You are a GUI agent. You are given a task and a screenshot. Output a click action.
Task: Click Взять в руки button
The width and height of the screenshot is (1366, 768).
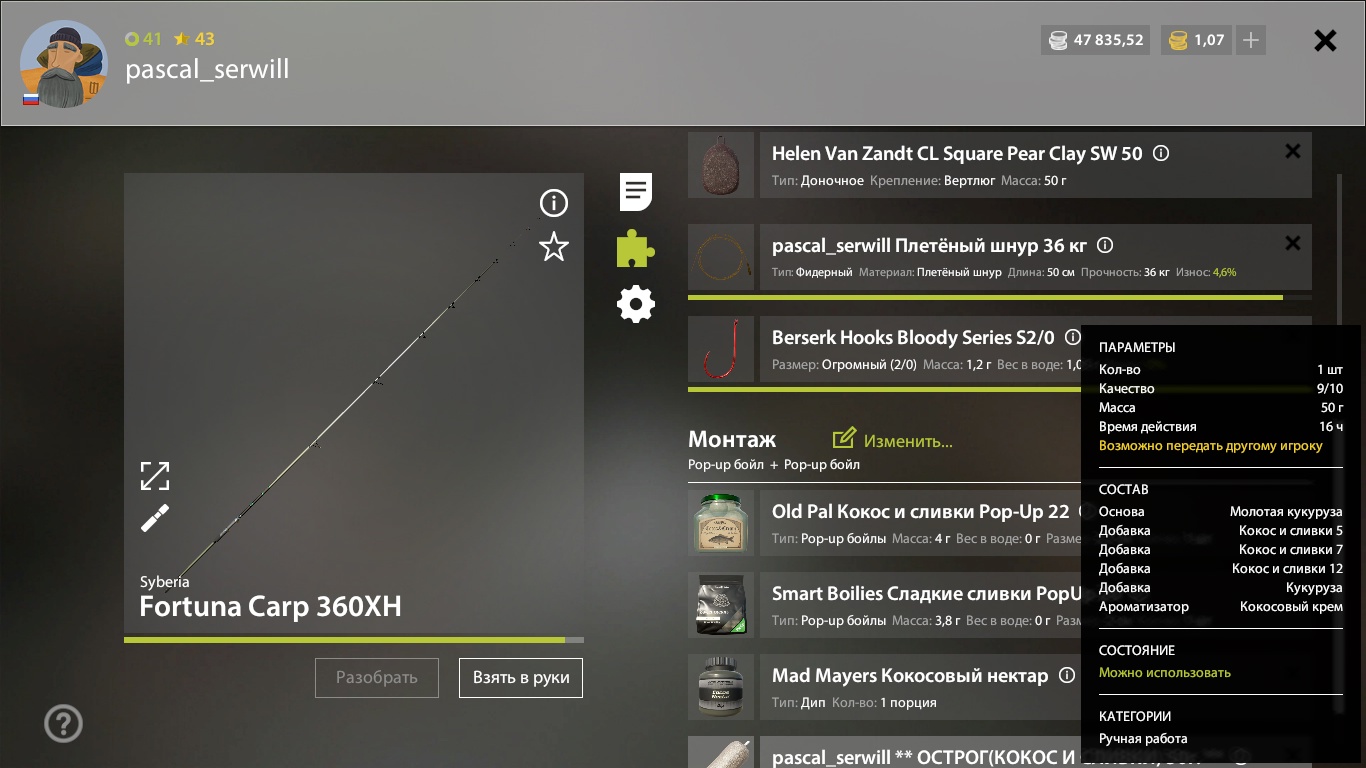point(521,677)
